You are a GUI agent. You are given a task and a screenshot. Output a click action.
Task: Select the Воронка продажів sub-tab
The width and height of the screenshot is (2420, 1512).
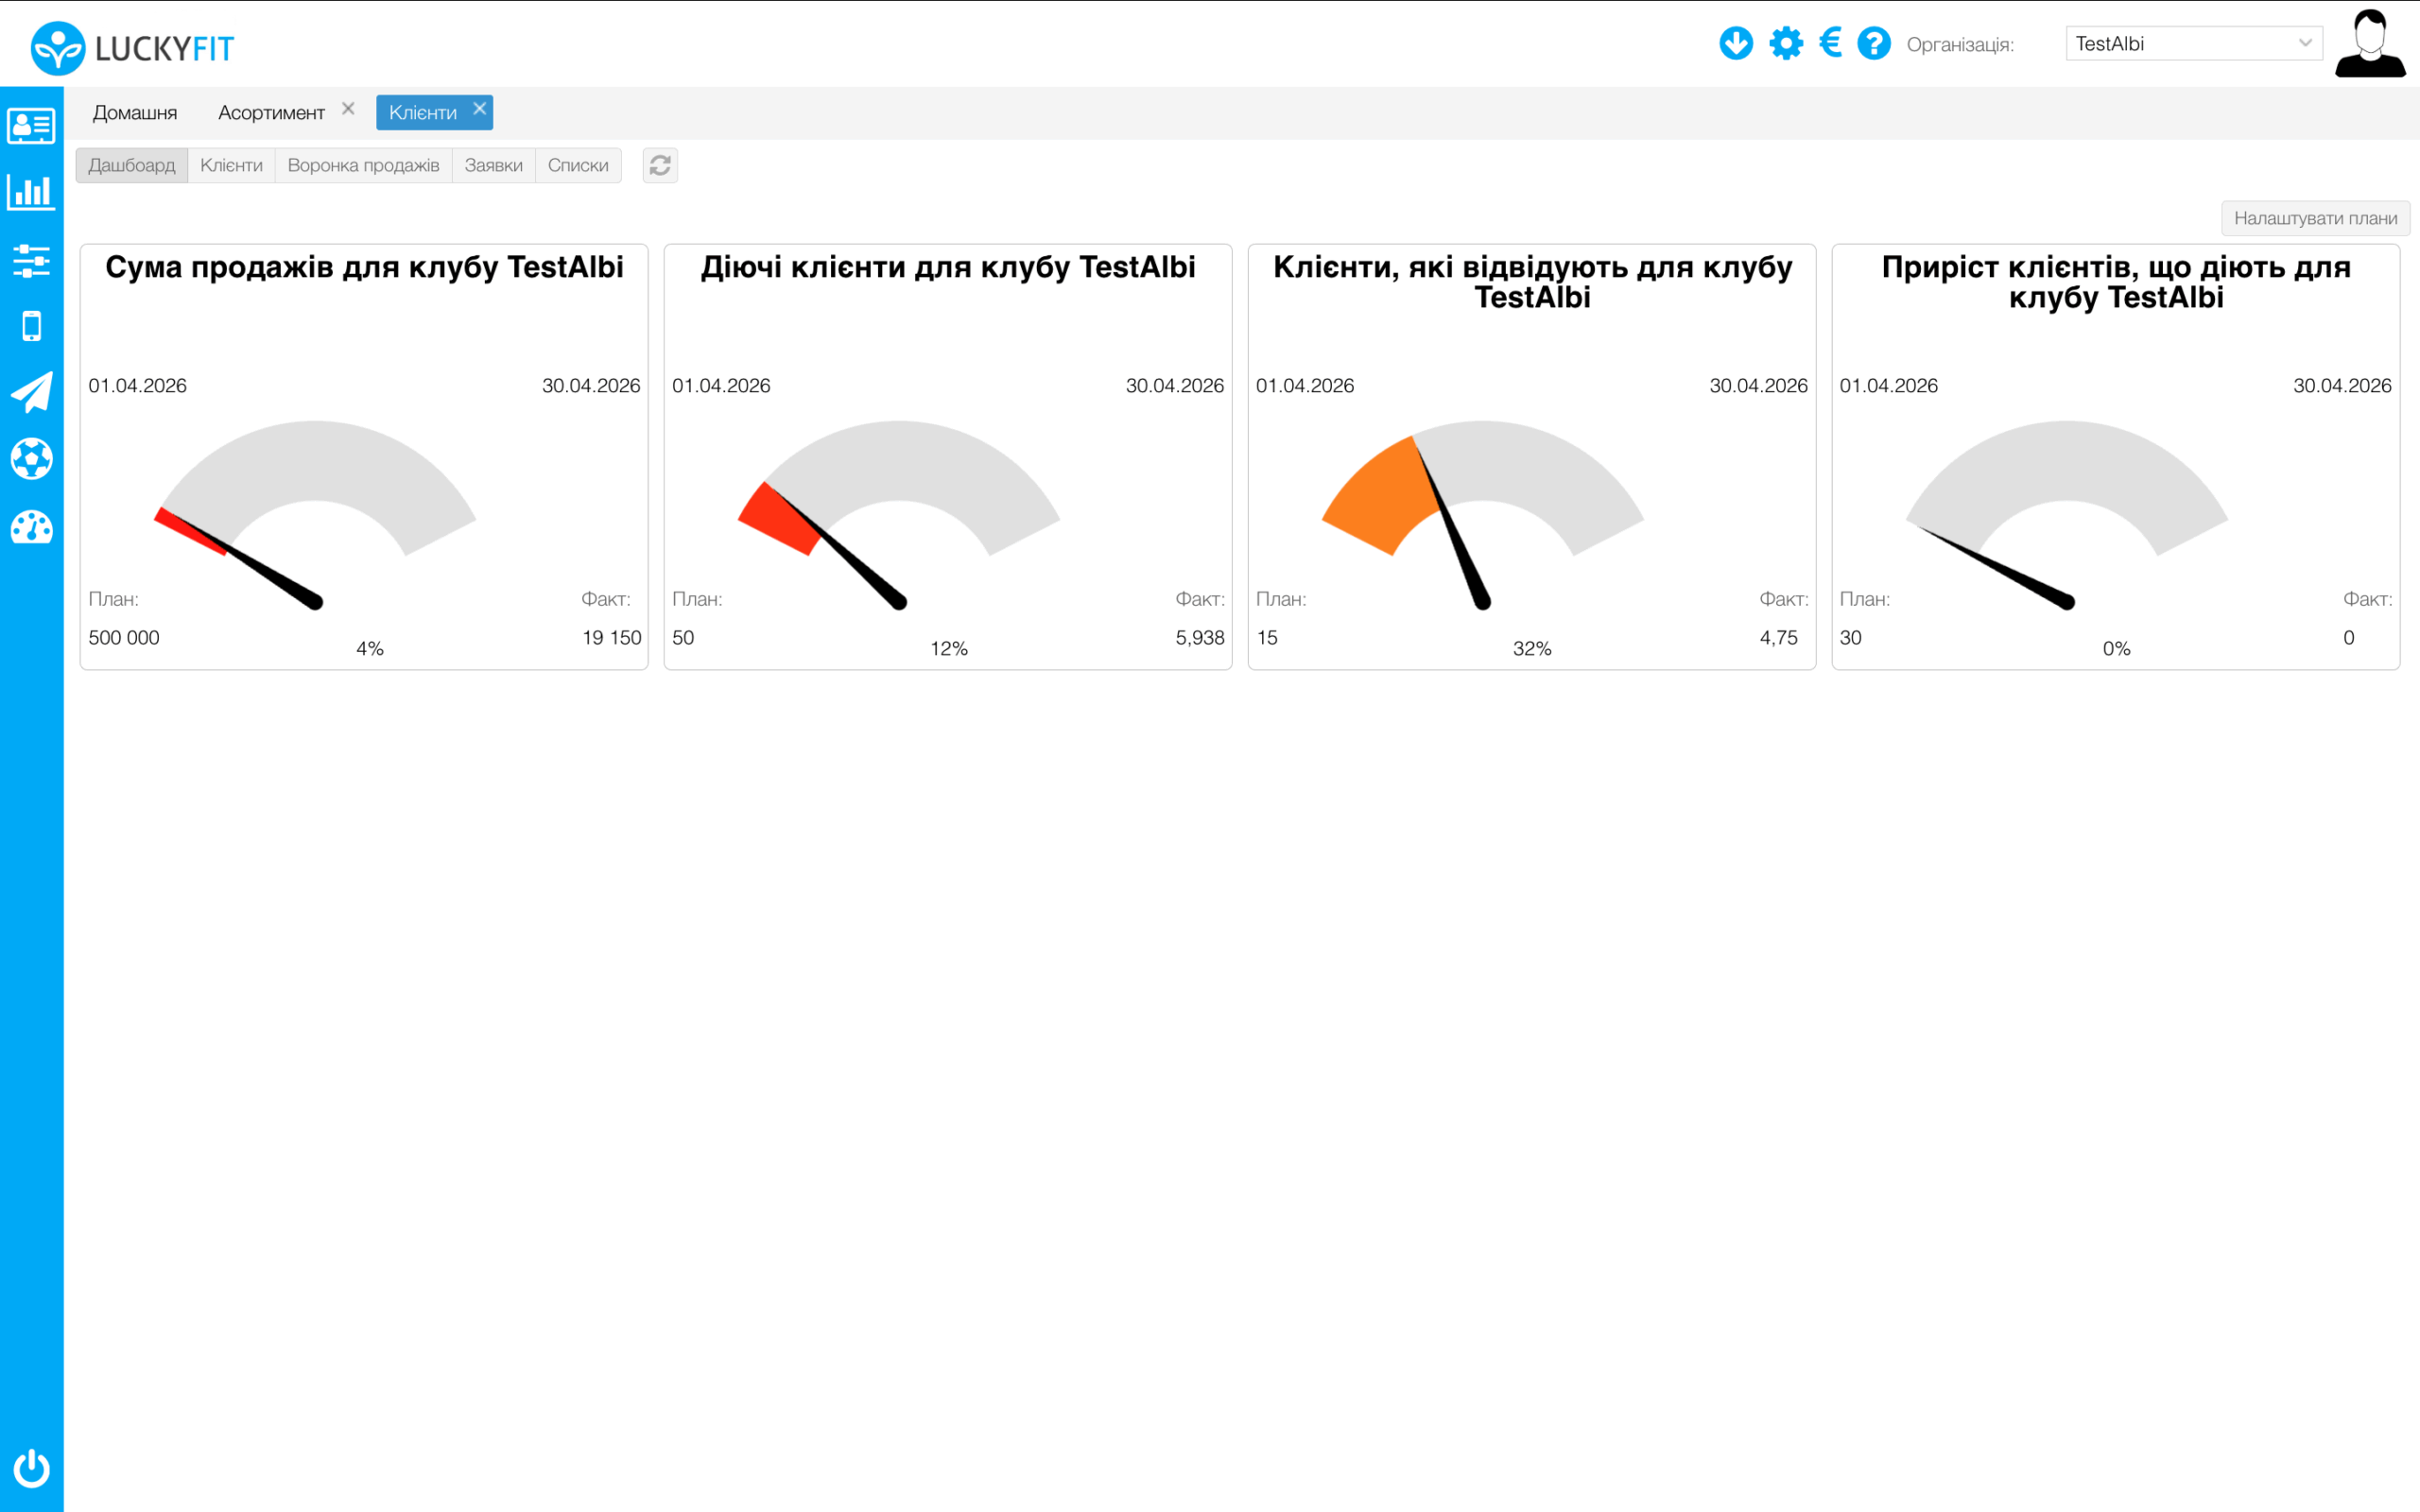pyautogui.click(x=363, y=165)
